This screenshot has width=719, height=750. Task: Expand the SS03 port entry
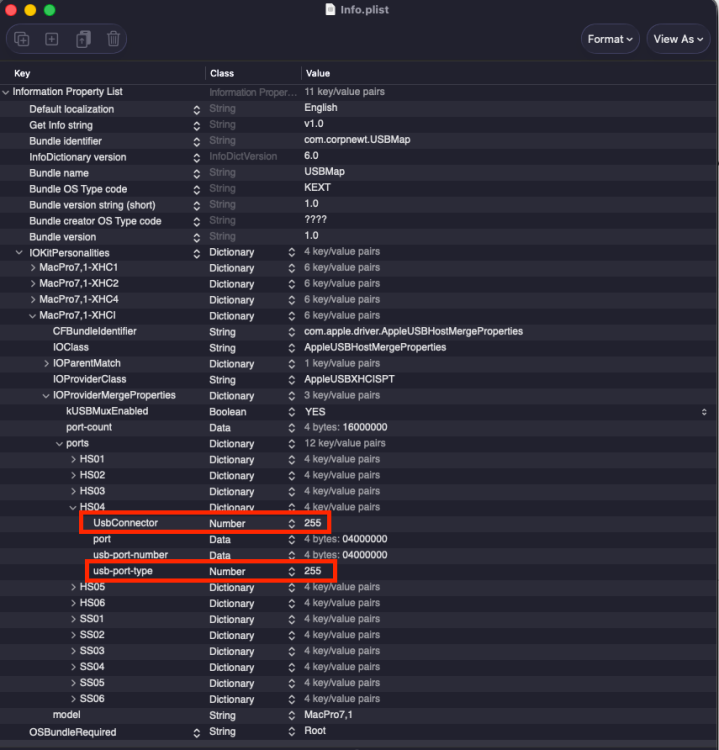tap(73, 651)
